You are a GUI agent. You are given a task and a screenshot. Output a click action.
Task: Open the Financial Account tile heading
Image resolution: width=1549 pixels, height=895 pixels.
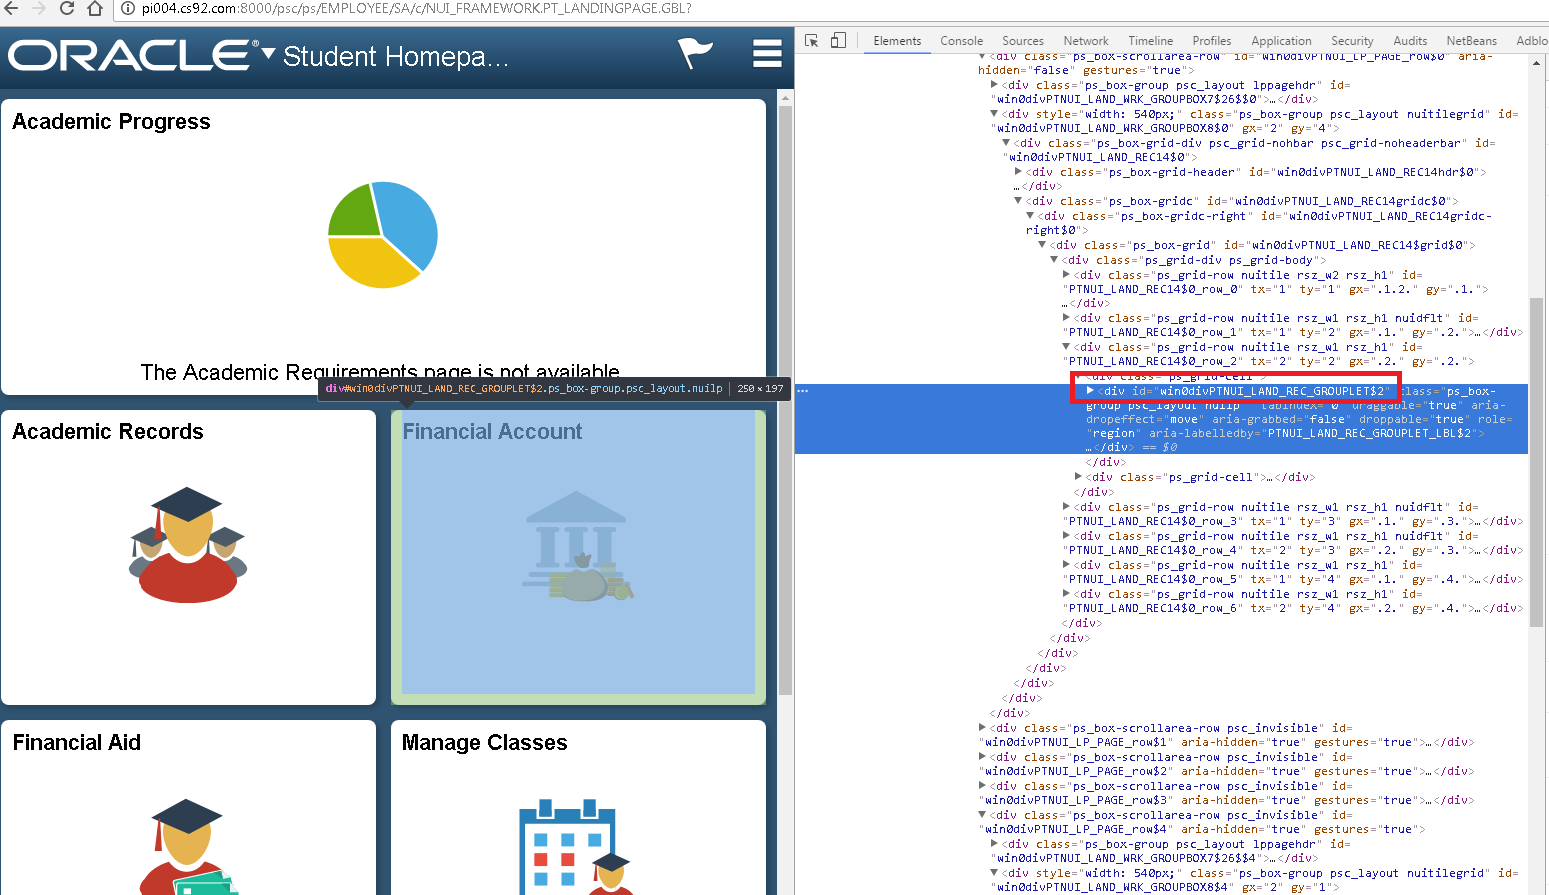tap(492, 431)
